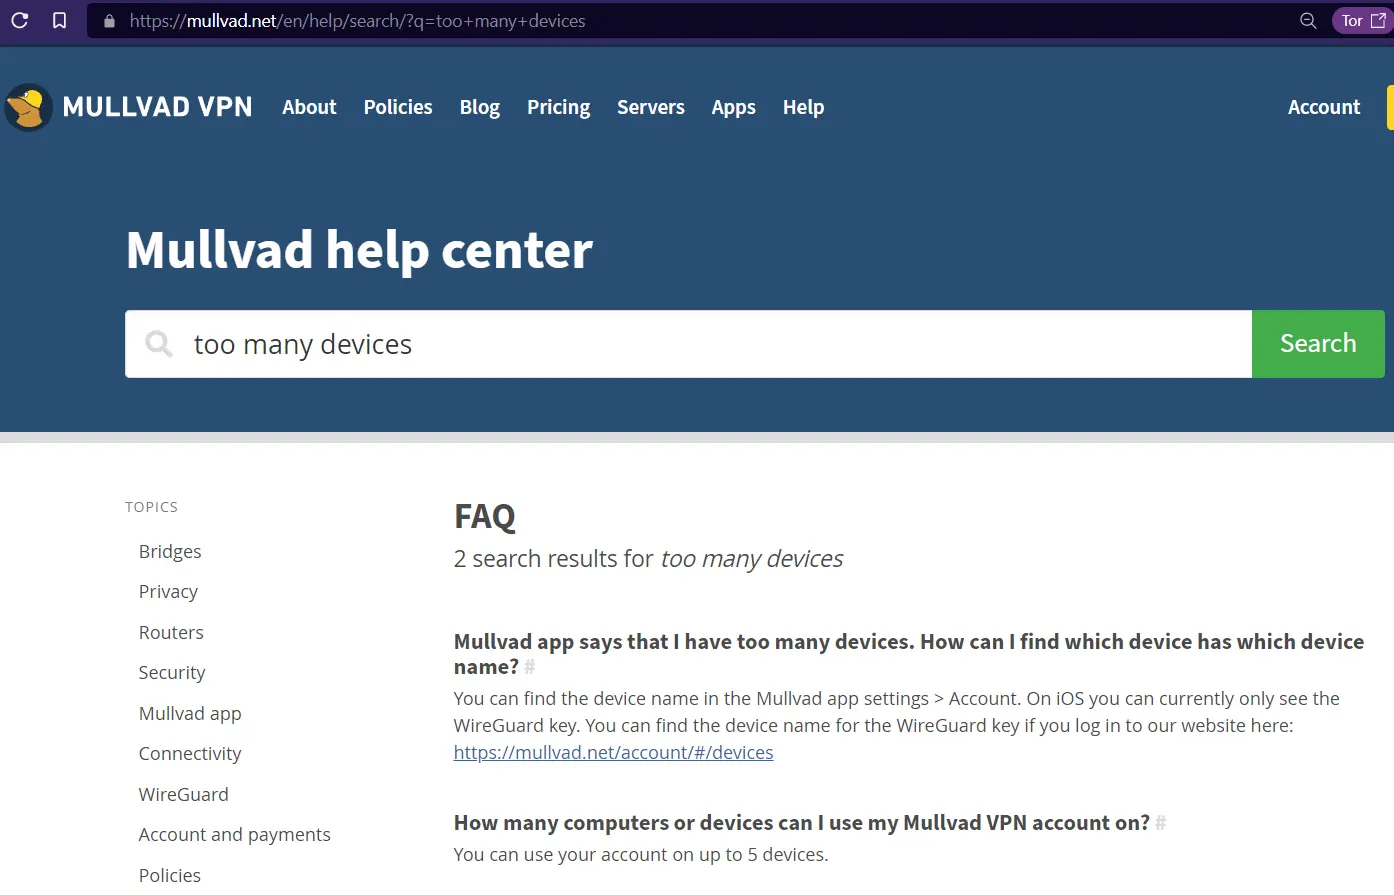
Task: Open the About menu item
Action: coord(309,107)
